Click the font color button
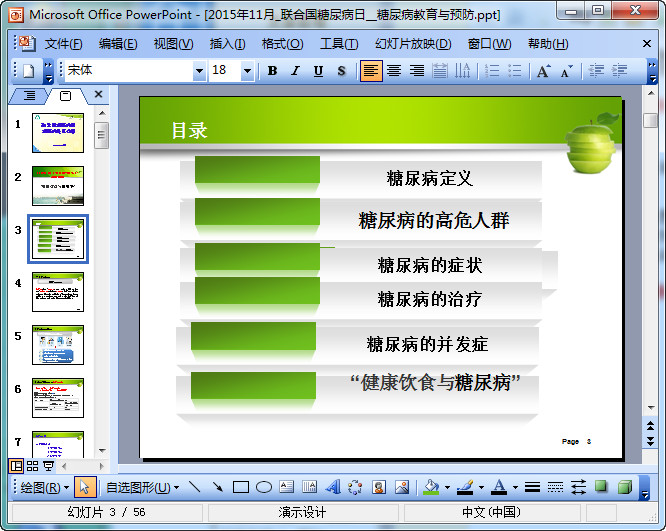Viewport: 666px width, 531px height. coord(498,488)
